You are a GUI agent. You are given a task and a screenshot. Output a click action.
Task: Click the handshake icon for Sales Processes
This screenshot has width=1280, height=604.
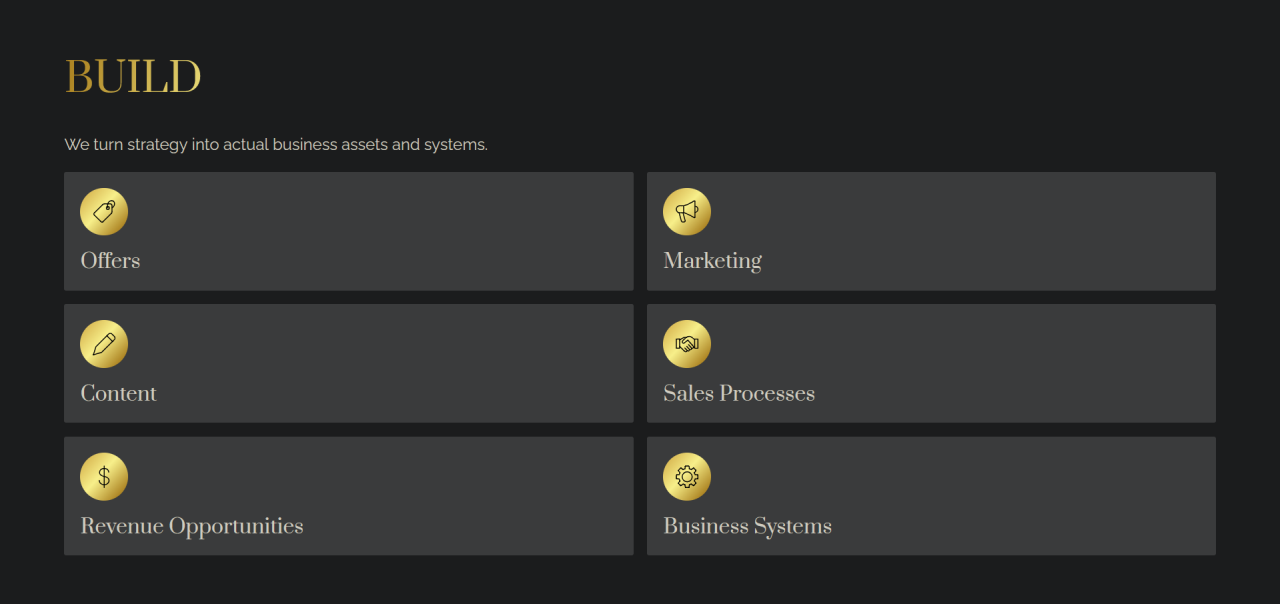pos(687,344)
